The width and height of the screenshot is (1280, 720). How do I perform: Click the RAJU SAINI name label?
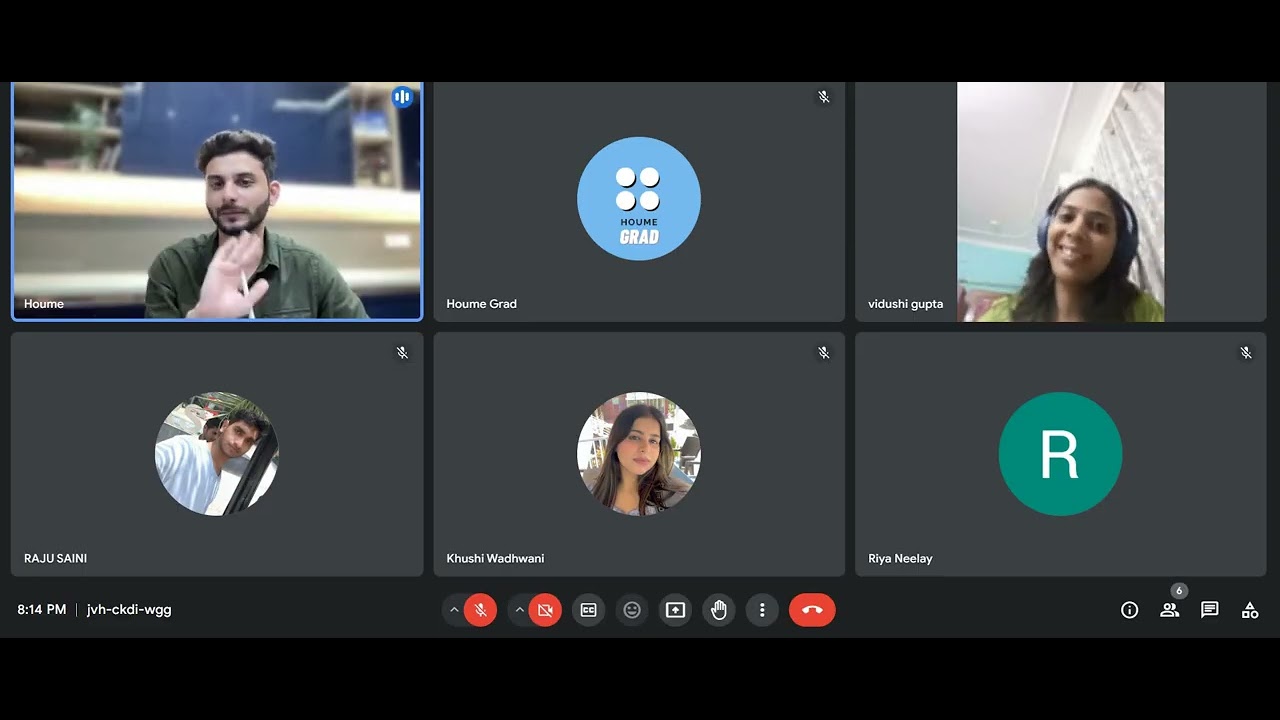(x=55, y=559)
